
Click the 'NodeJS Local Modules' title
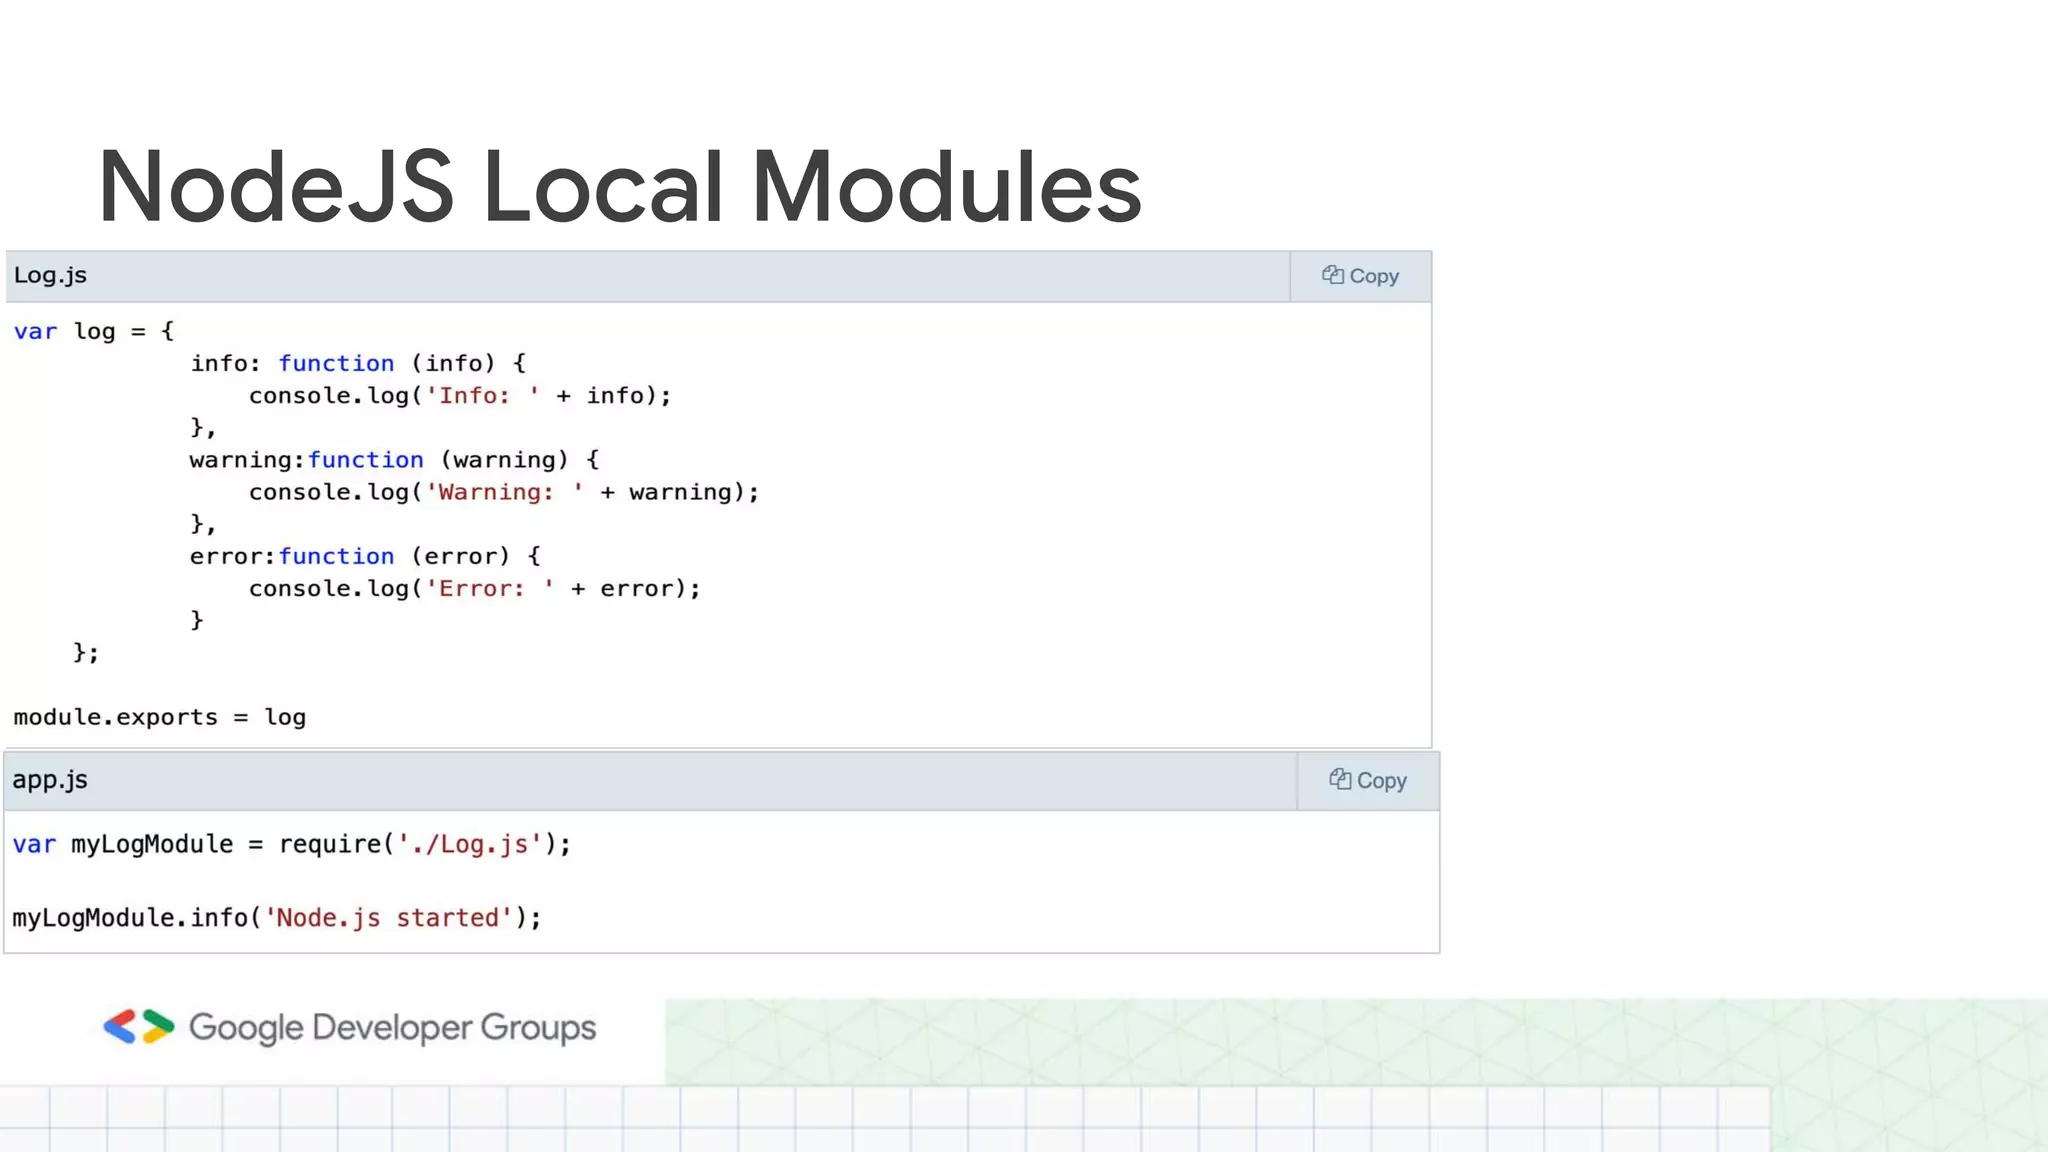coord(620,187)
